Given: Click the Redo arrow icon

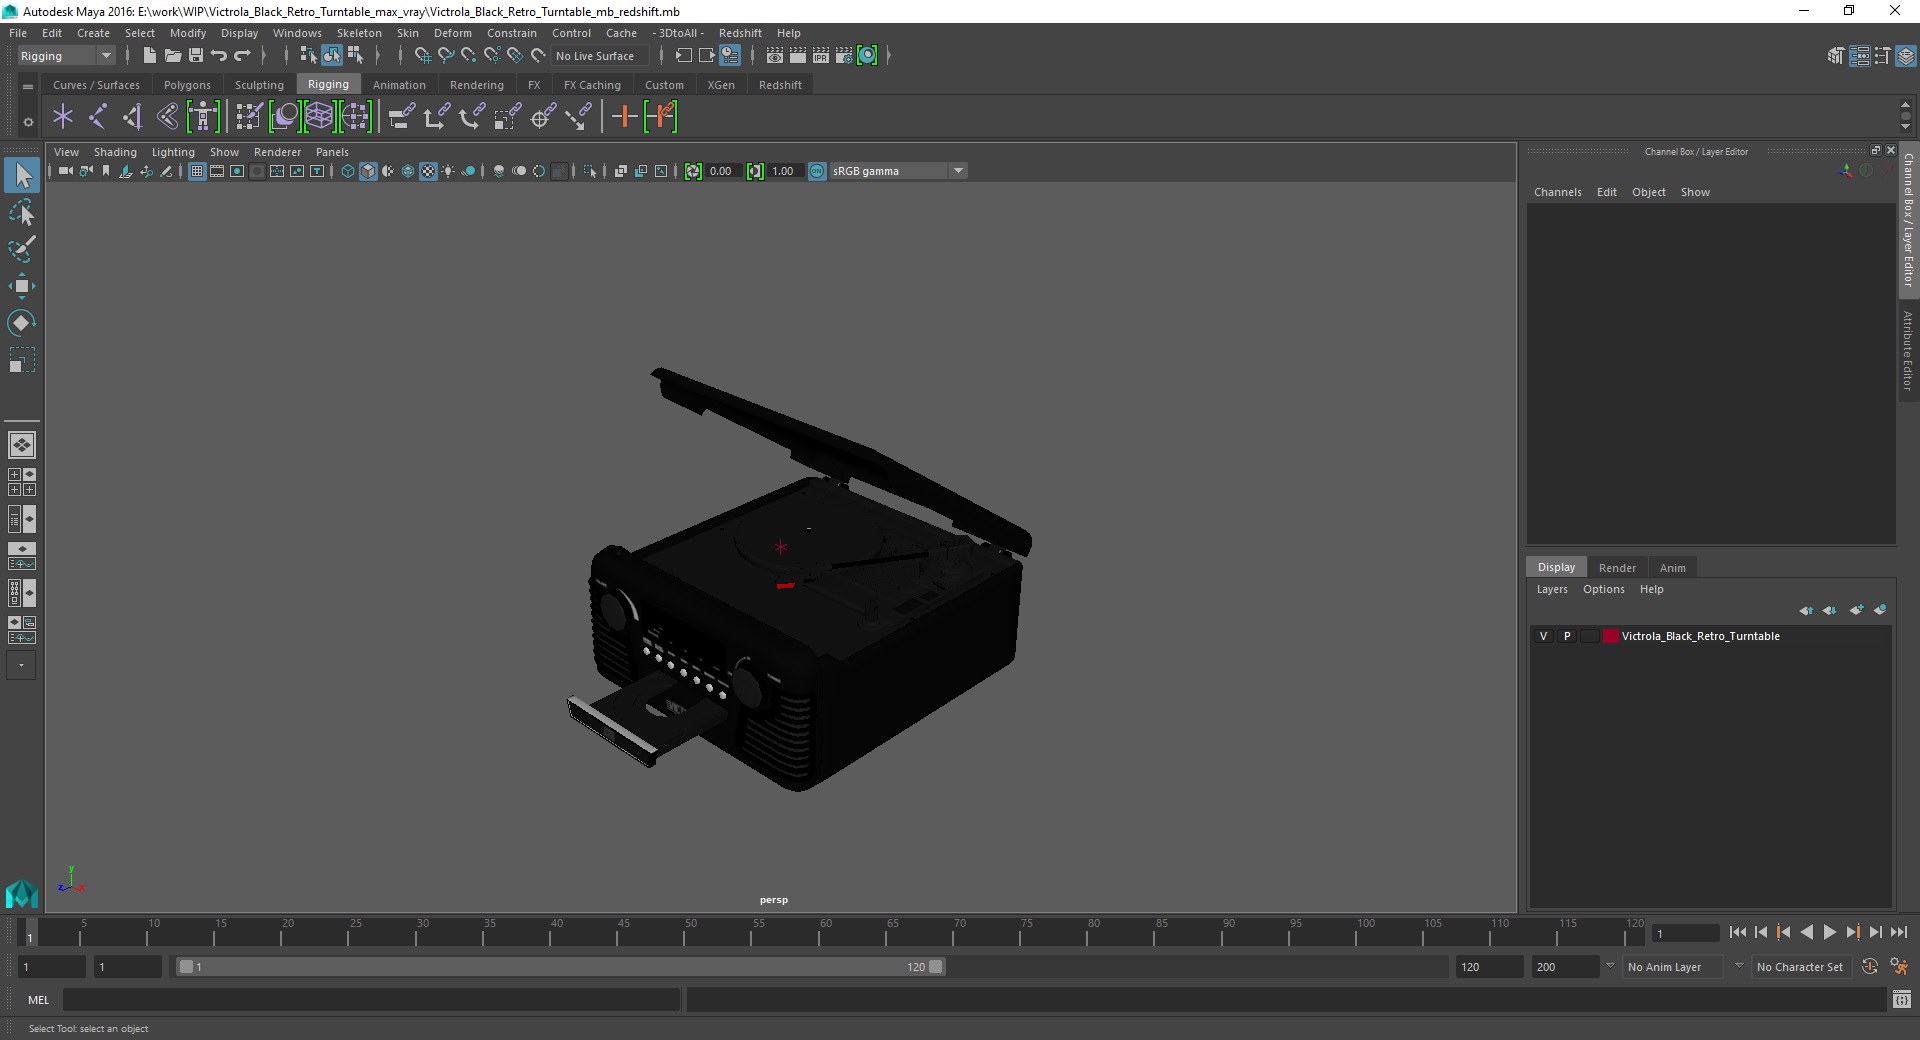Looking at the screenshot, I should pyautogui.click(x=242, y=56).
